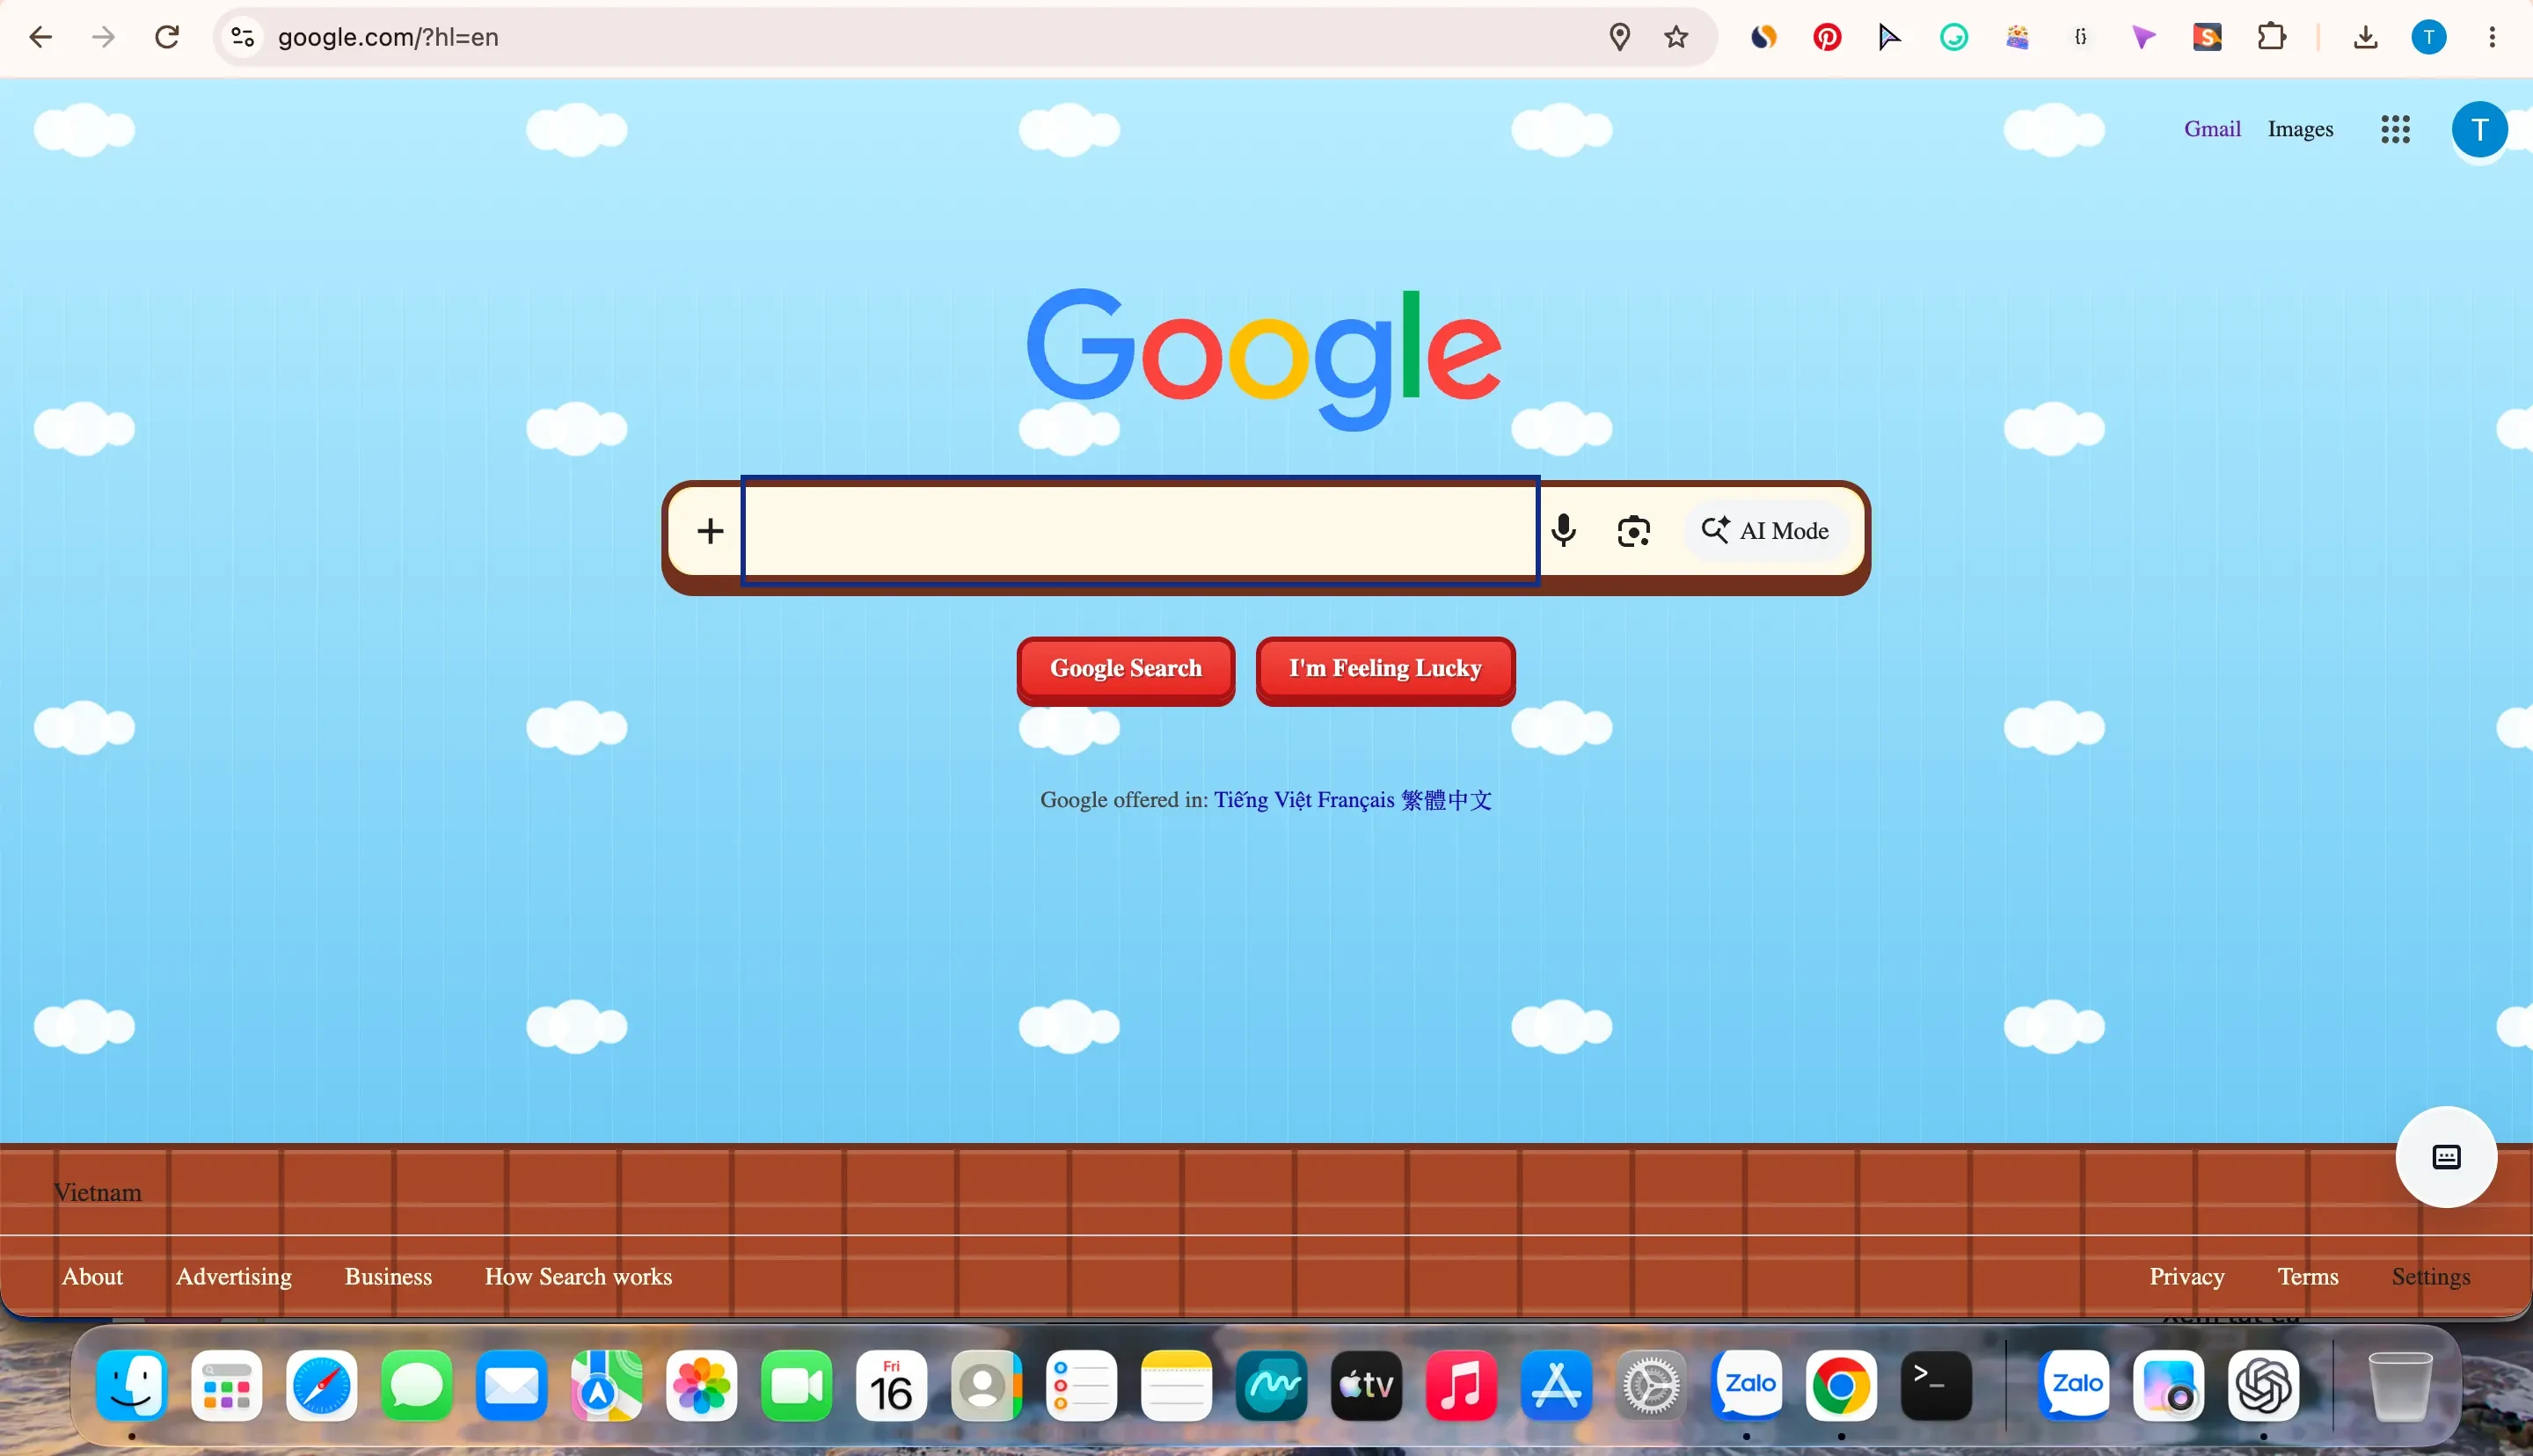Open Google Images link
Image resolution: width=2533 pixels, height=1456 pixels.
[2300, 129]
